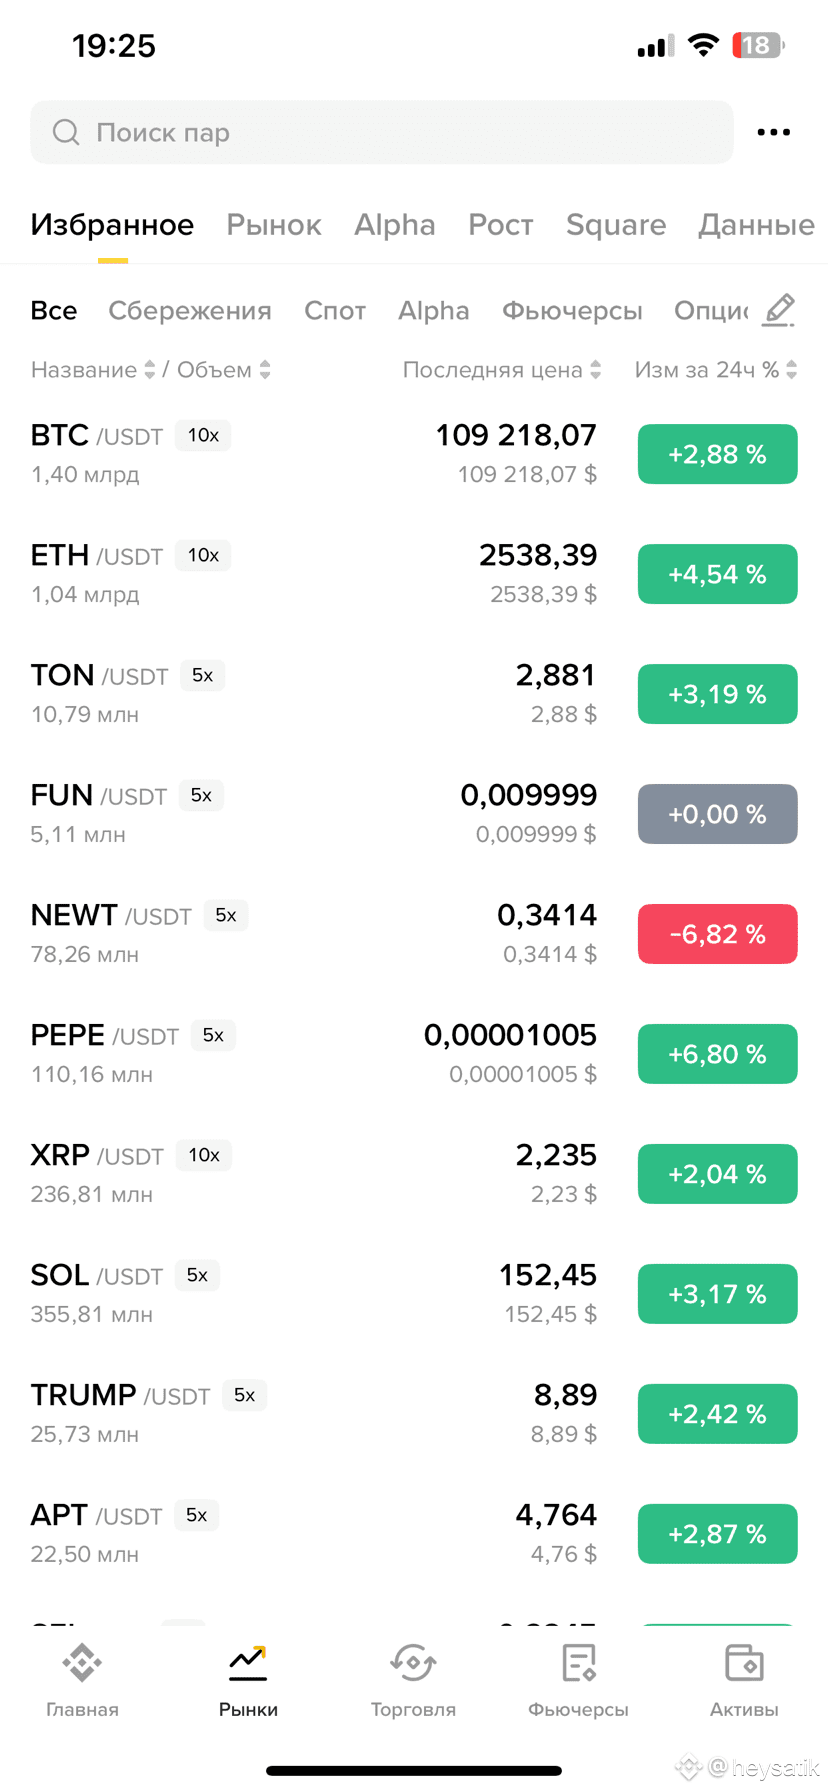Open the Торговля trade icon
Viewport: 828px width, 1792px height.
tap(413, 1663)
